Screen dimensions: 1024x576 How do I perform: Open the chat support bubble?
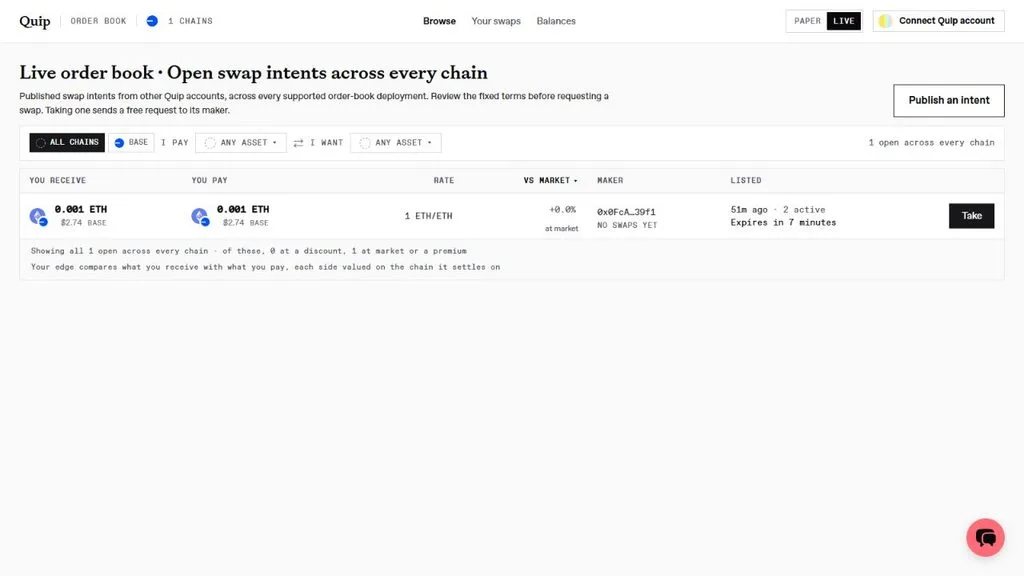click(x=985, y=537)
